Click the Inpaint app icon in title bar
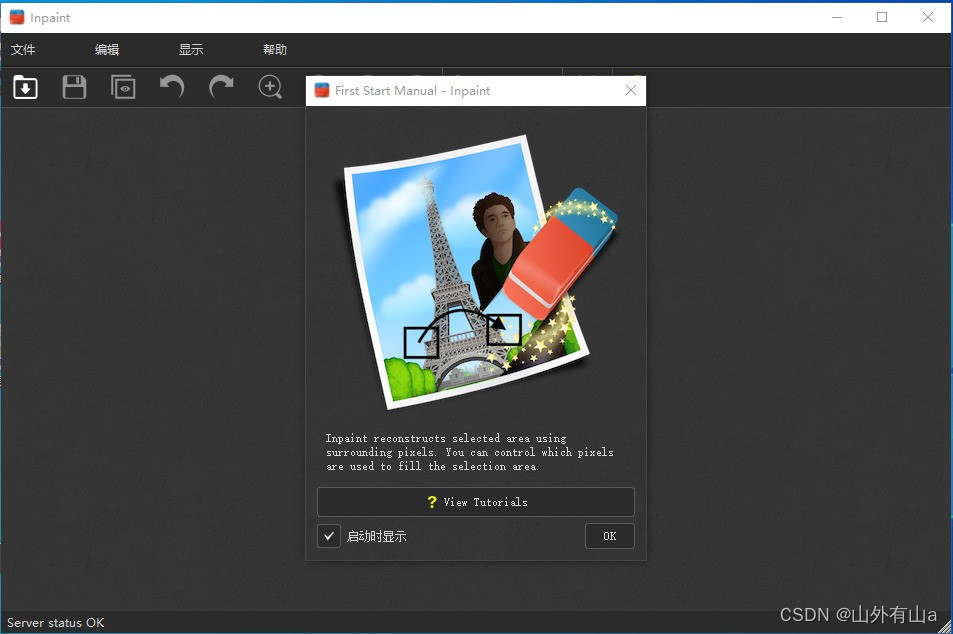This screenshot has height=634, width=953. tap(17, 18)
